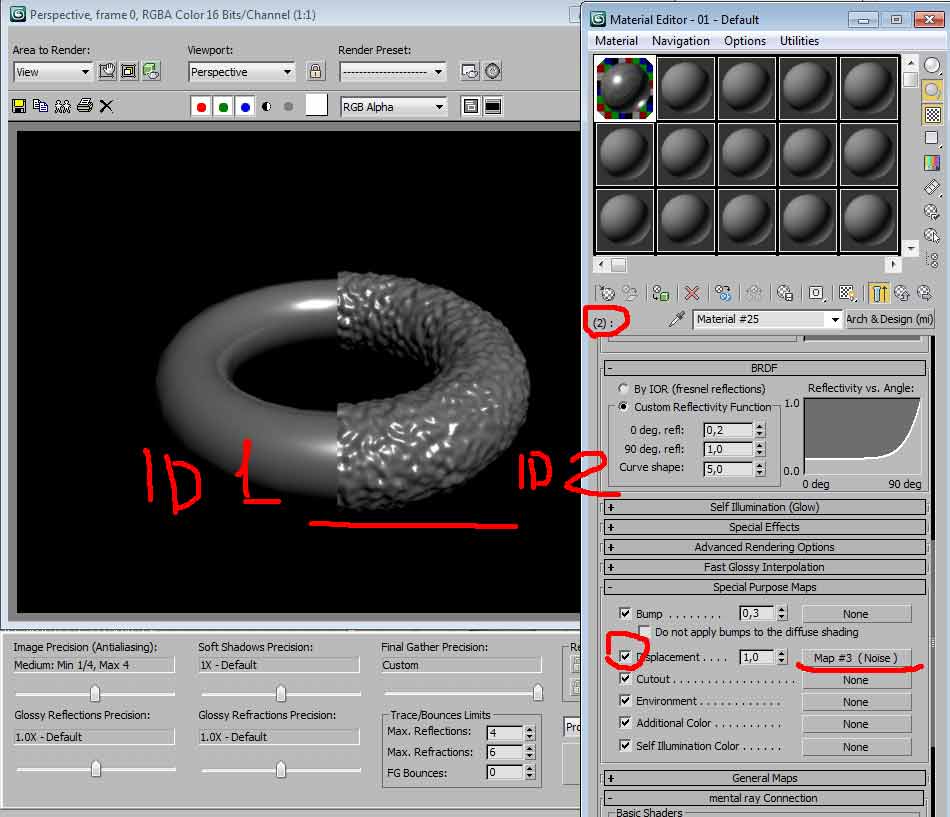Open the Edit Region tool in render window
The height and width of the screenshot is (817, 950).
coord(107,72)
